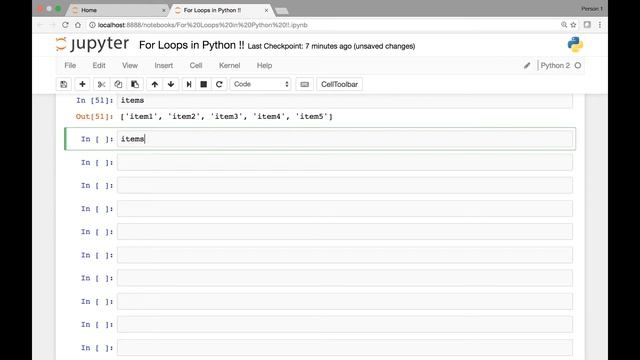Reload the page in browser toolbar

coord(65,25)
